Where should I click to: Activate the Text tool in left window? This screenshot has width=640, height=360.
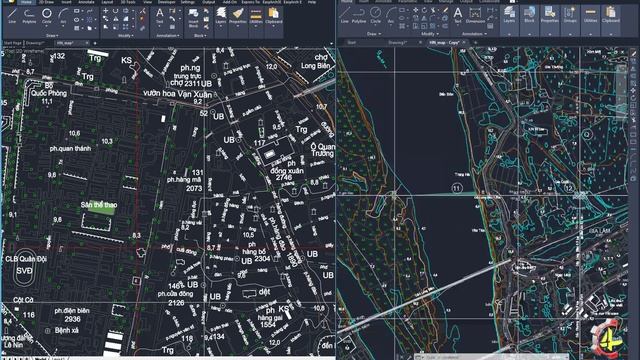(x=160, y=16)
